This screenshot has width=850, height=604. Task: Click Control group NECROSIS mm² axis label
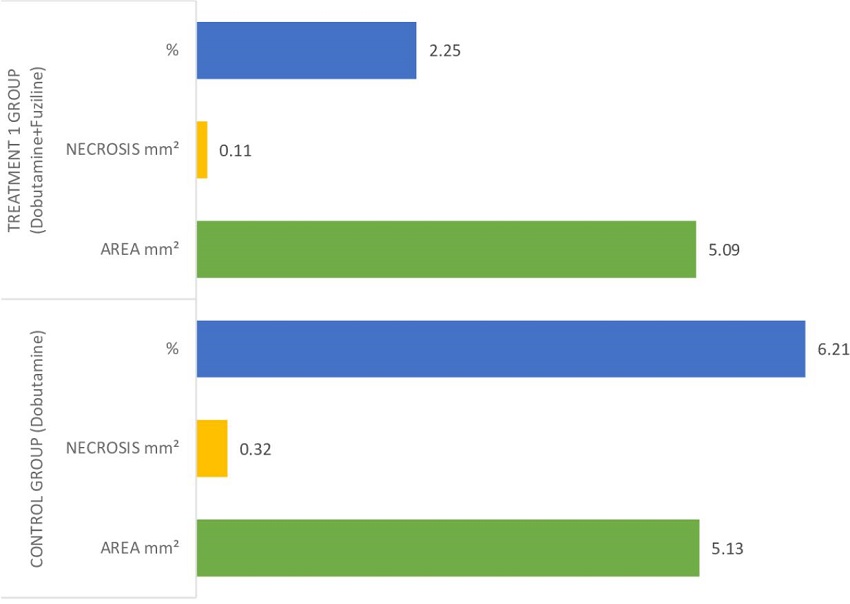click(x=122, y=449)
